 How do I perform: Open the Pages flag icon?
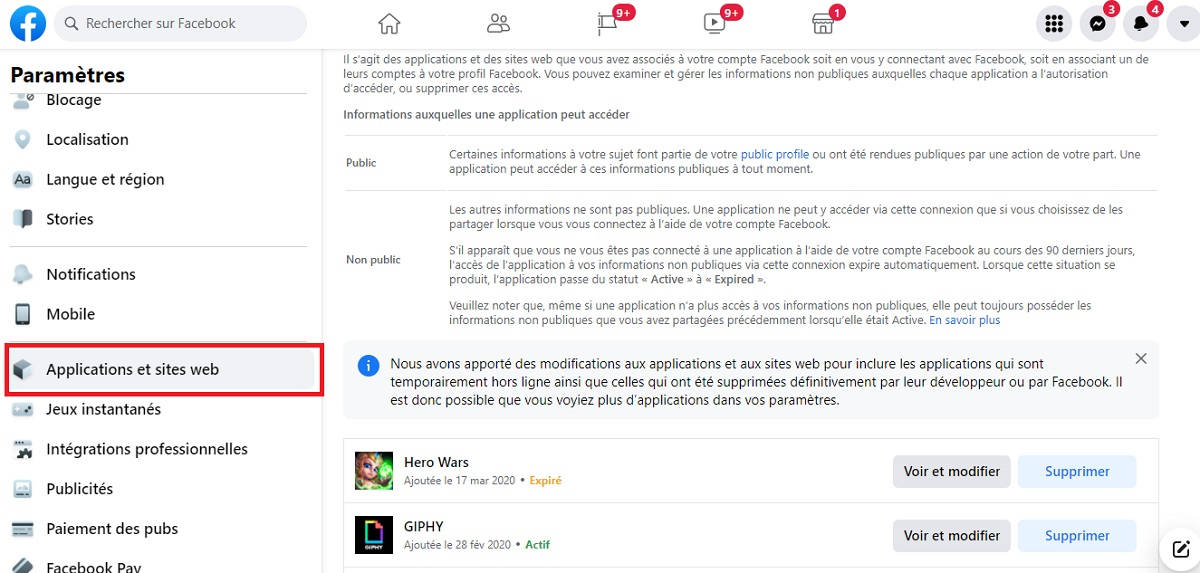click(x=607, y=23)
